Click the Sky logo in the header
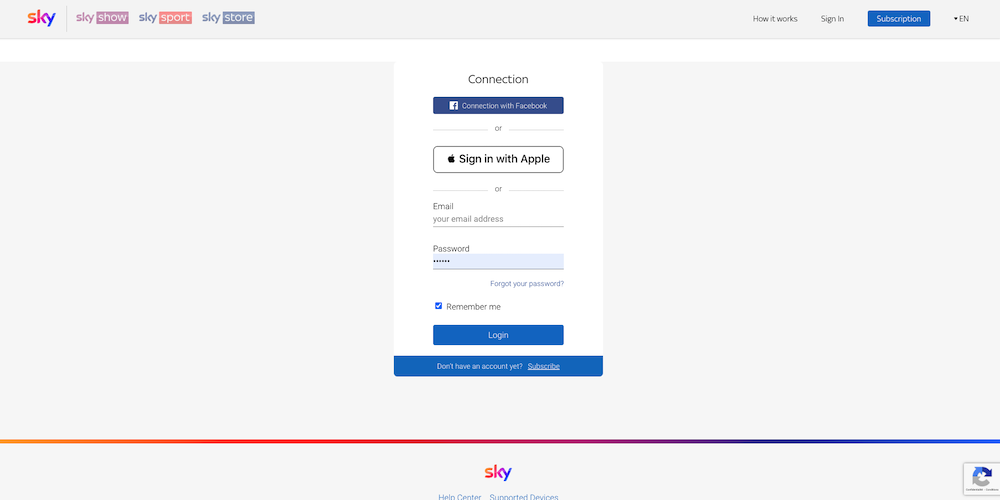This screenshot has width=1000, height=500. pos(41,18)
